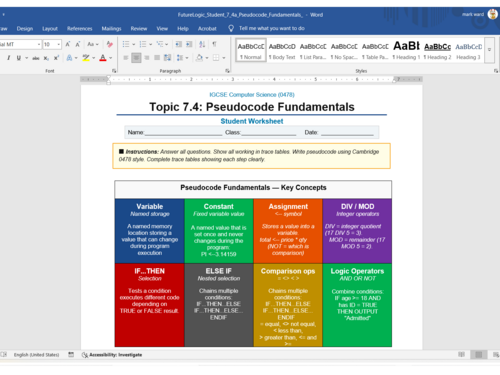Sort paragraph text A to Z
Screen dimensions: 500x375
coord(202,44)
